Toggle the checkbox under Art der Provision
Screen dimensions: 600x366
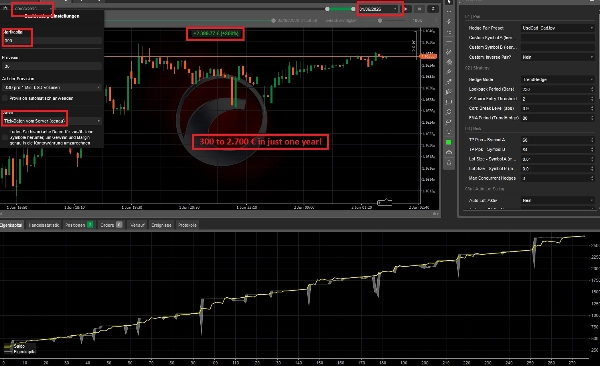click(x=5, y=98)
